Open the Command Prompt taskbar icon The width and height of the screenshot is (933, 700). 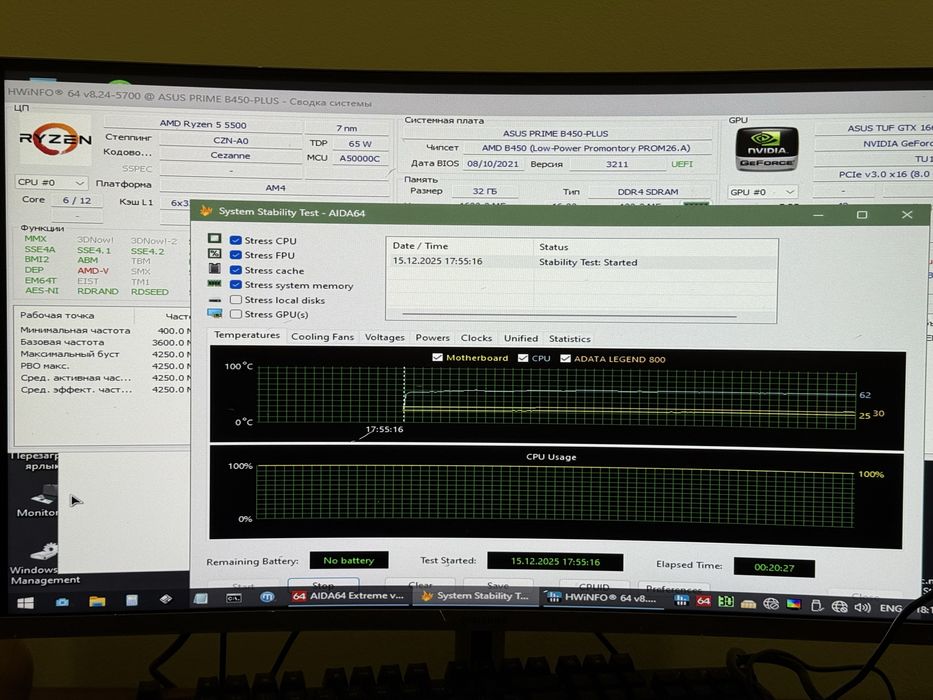[233, 598]
